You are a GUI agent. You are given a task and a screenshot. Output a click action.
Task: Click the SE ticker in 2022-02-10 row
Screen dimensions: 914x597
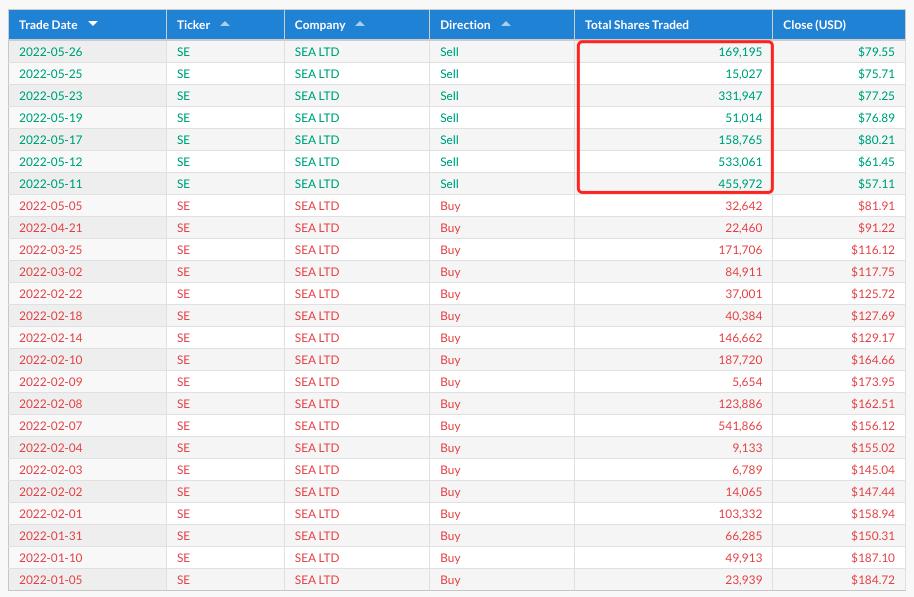pos(183,360)
